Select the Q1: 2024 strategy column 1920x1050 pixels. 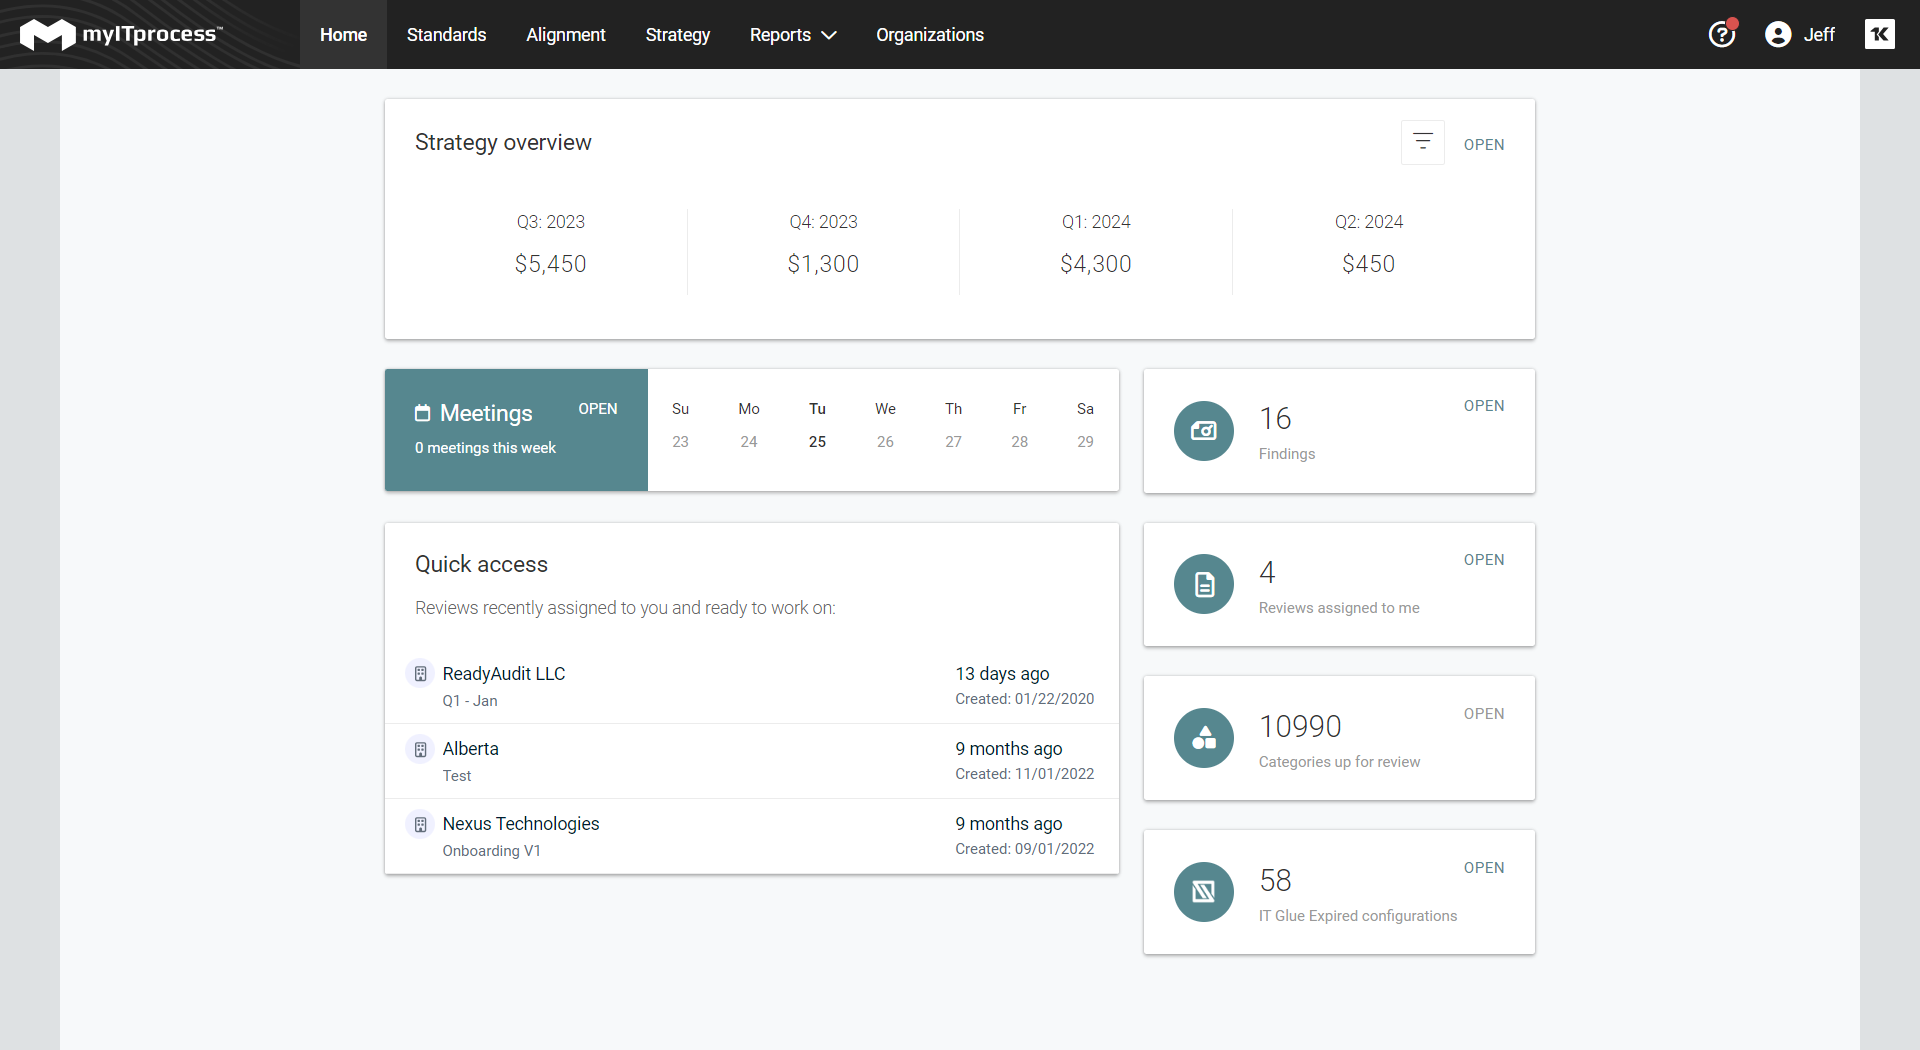pyautogui.click(x=1096, y=243)
